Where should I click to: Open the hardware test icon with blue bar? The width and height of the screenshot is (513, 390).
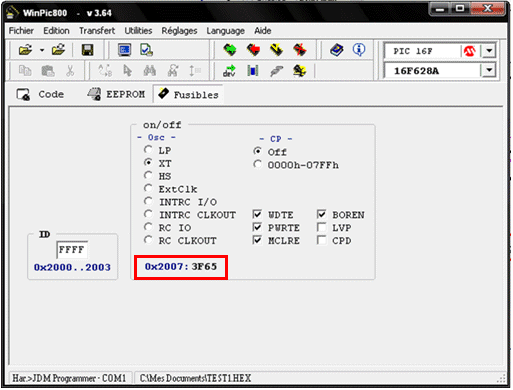253,71
